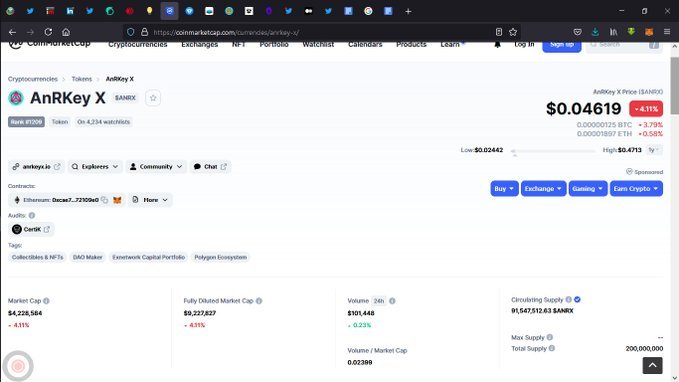
Task: Add token to MetaMask fox icon
Action: pyautogui.click(x=117, y=200)
